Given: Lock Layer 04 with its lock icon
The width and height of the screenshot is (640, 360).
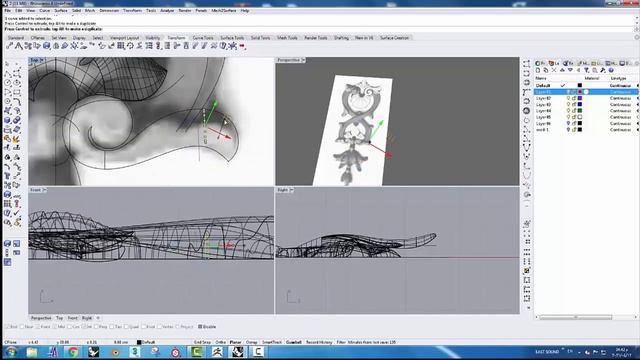Looking at the screenshot, I should click(x=573, y=111).
